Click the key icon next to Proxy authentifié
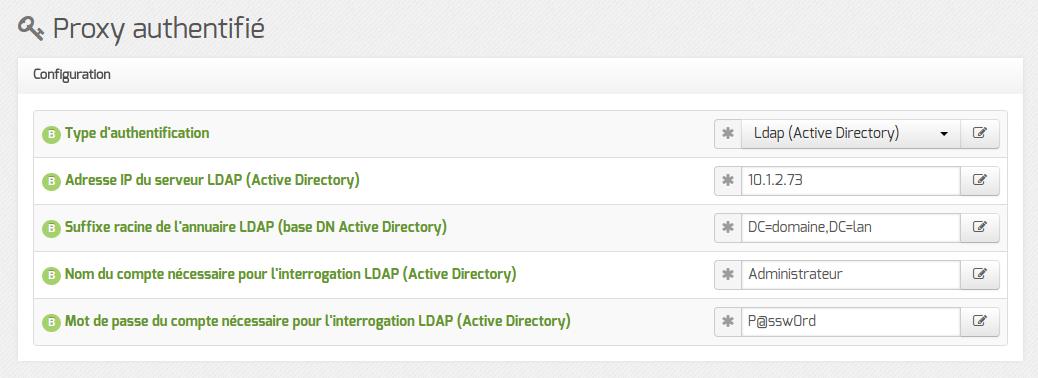The image size is (1038, 378). [x=31, y=29]
